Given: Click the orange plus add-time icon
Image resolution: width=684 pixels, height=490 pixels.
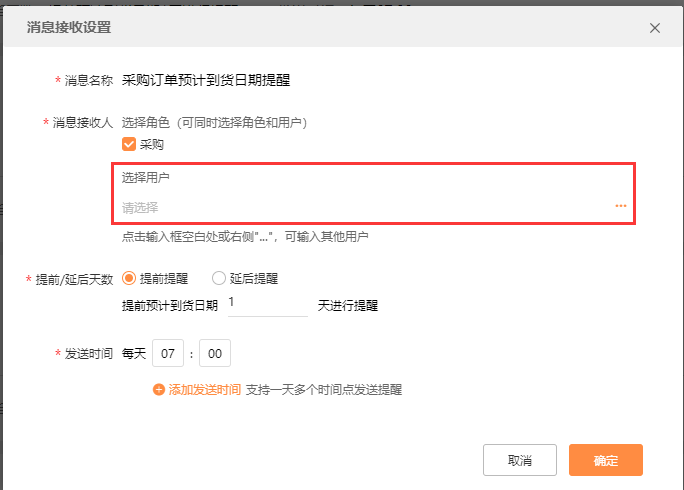Looking at the screenshot, I should pyautogui.click(x=159, y=389).
